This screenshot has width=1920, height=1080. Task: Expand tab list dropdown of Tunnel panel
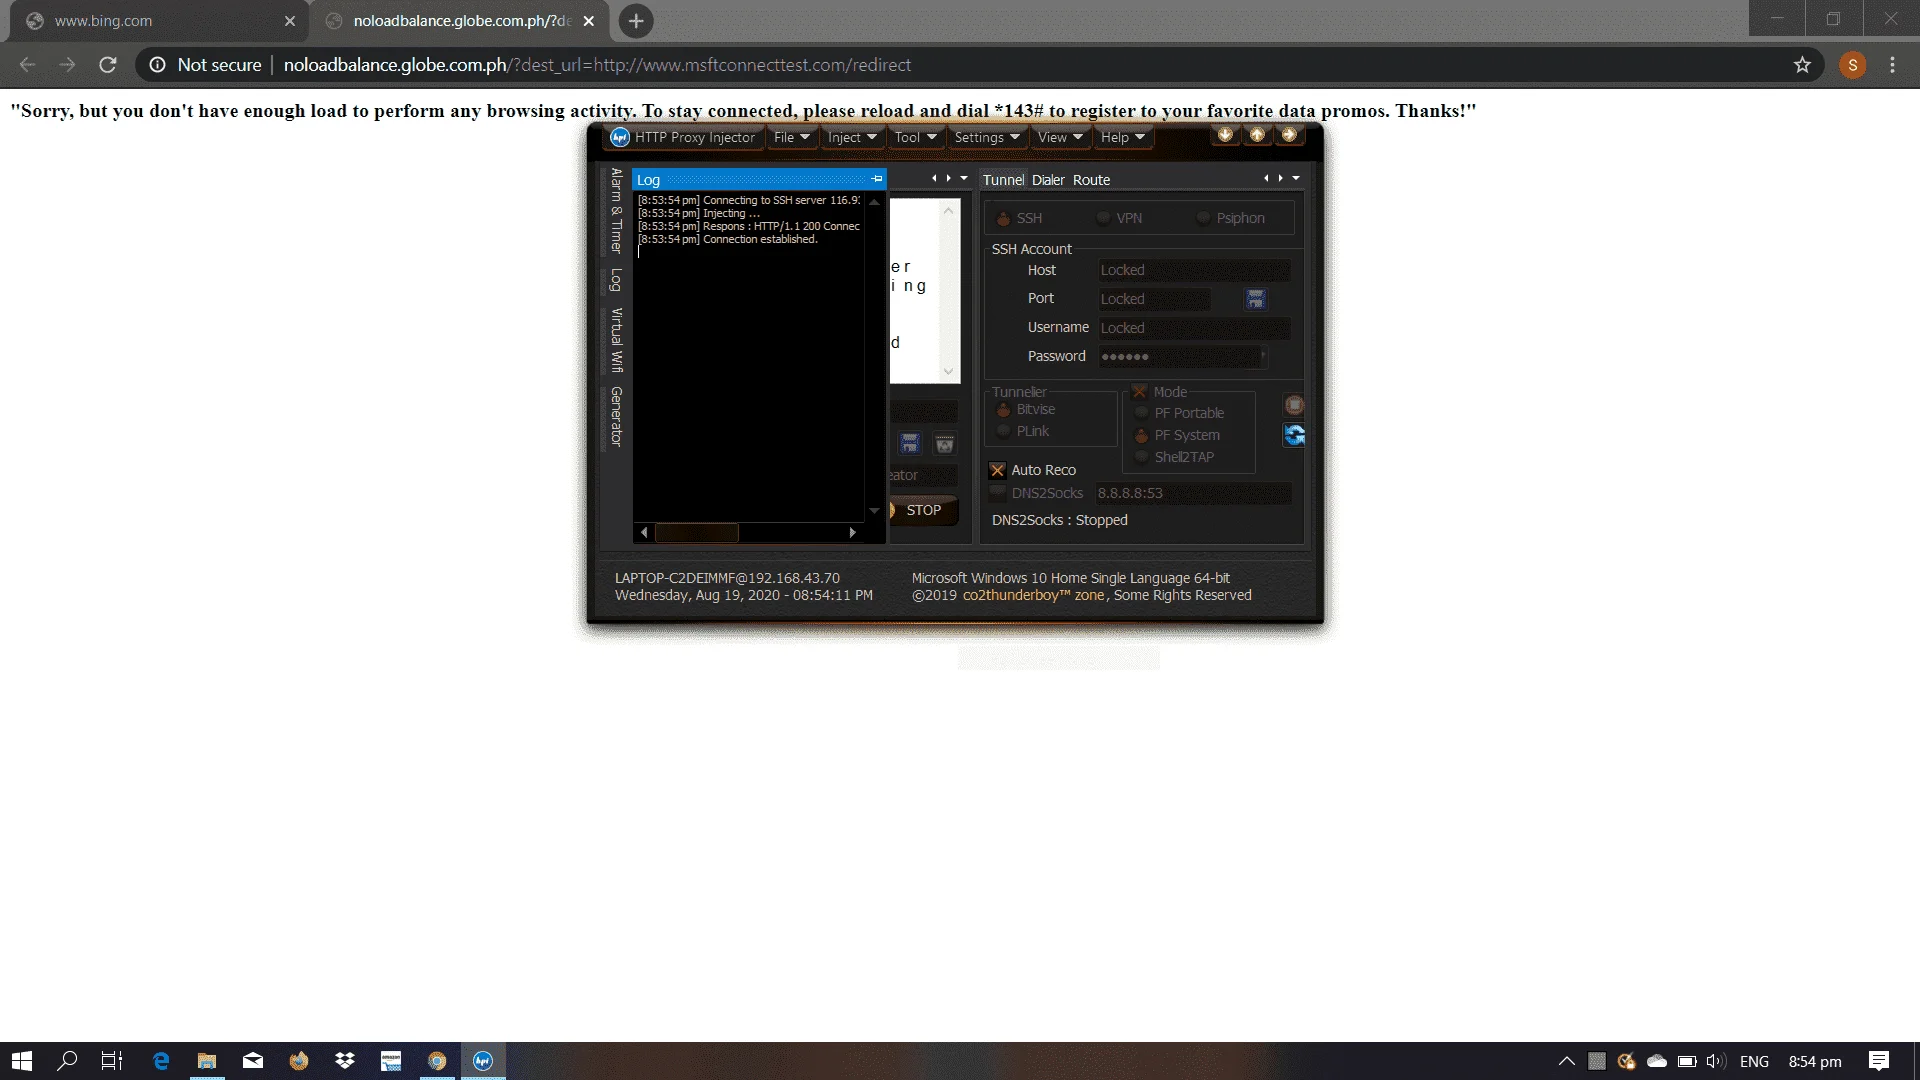[x=1296, y=178]
